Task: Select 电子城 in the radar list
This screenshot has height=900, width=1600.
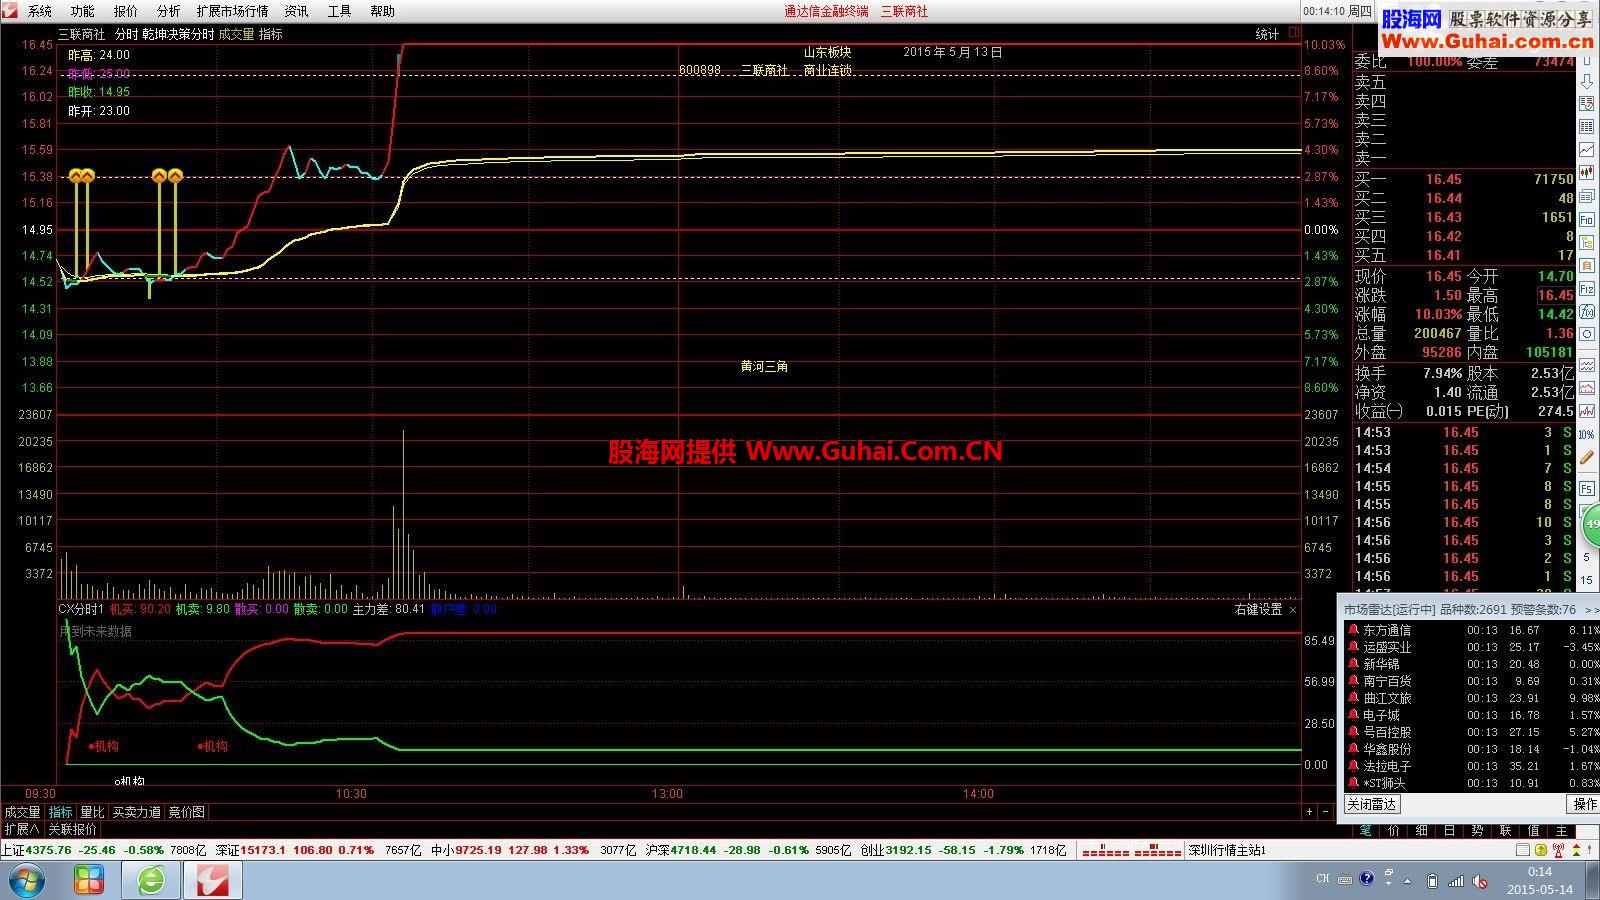Action: [1381, 715]
